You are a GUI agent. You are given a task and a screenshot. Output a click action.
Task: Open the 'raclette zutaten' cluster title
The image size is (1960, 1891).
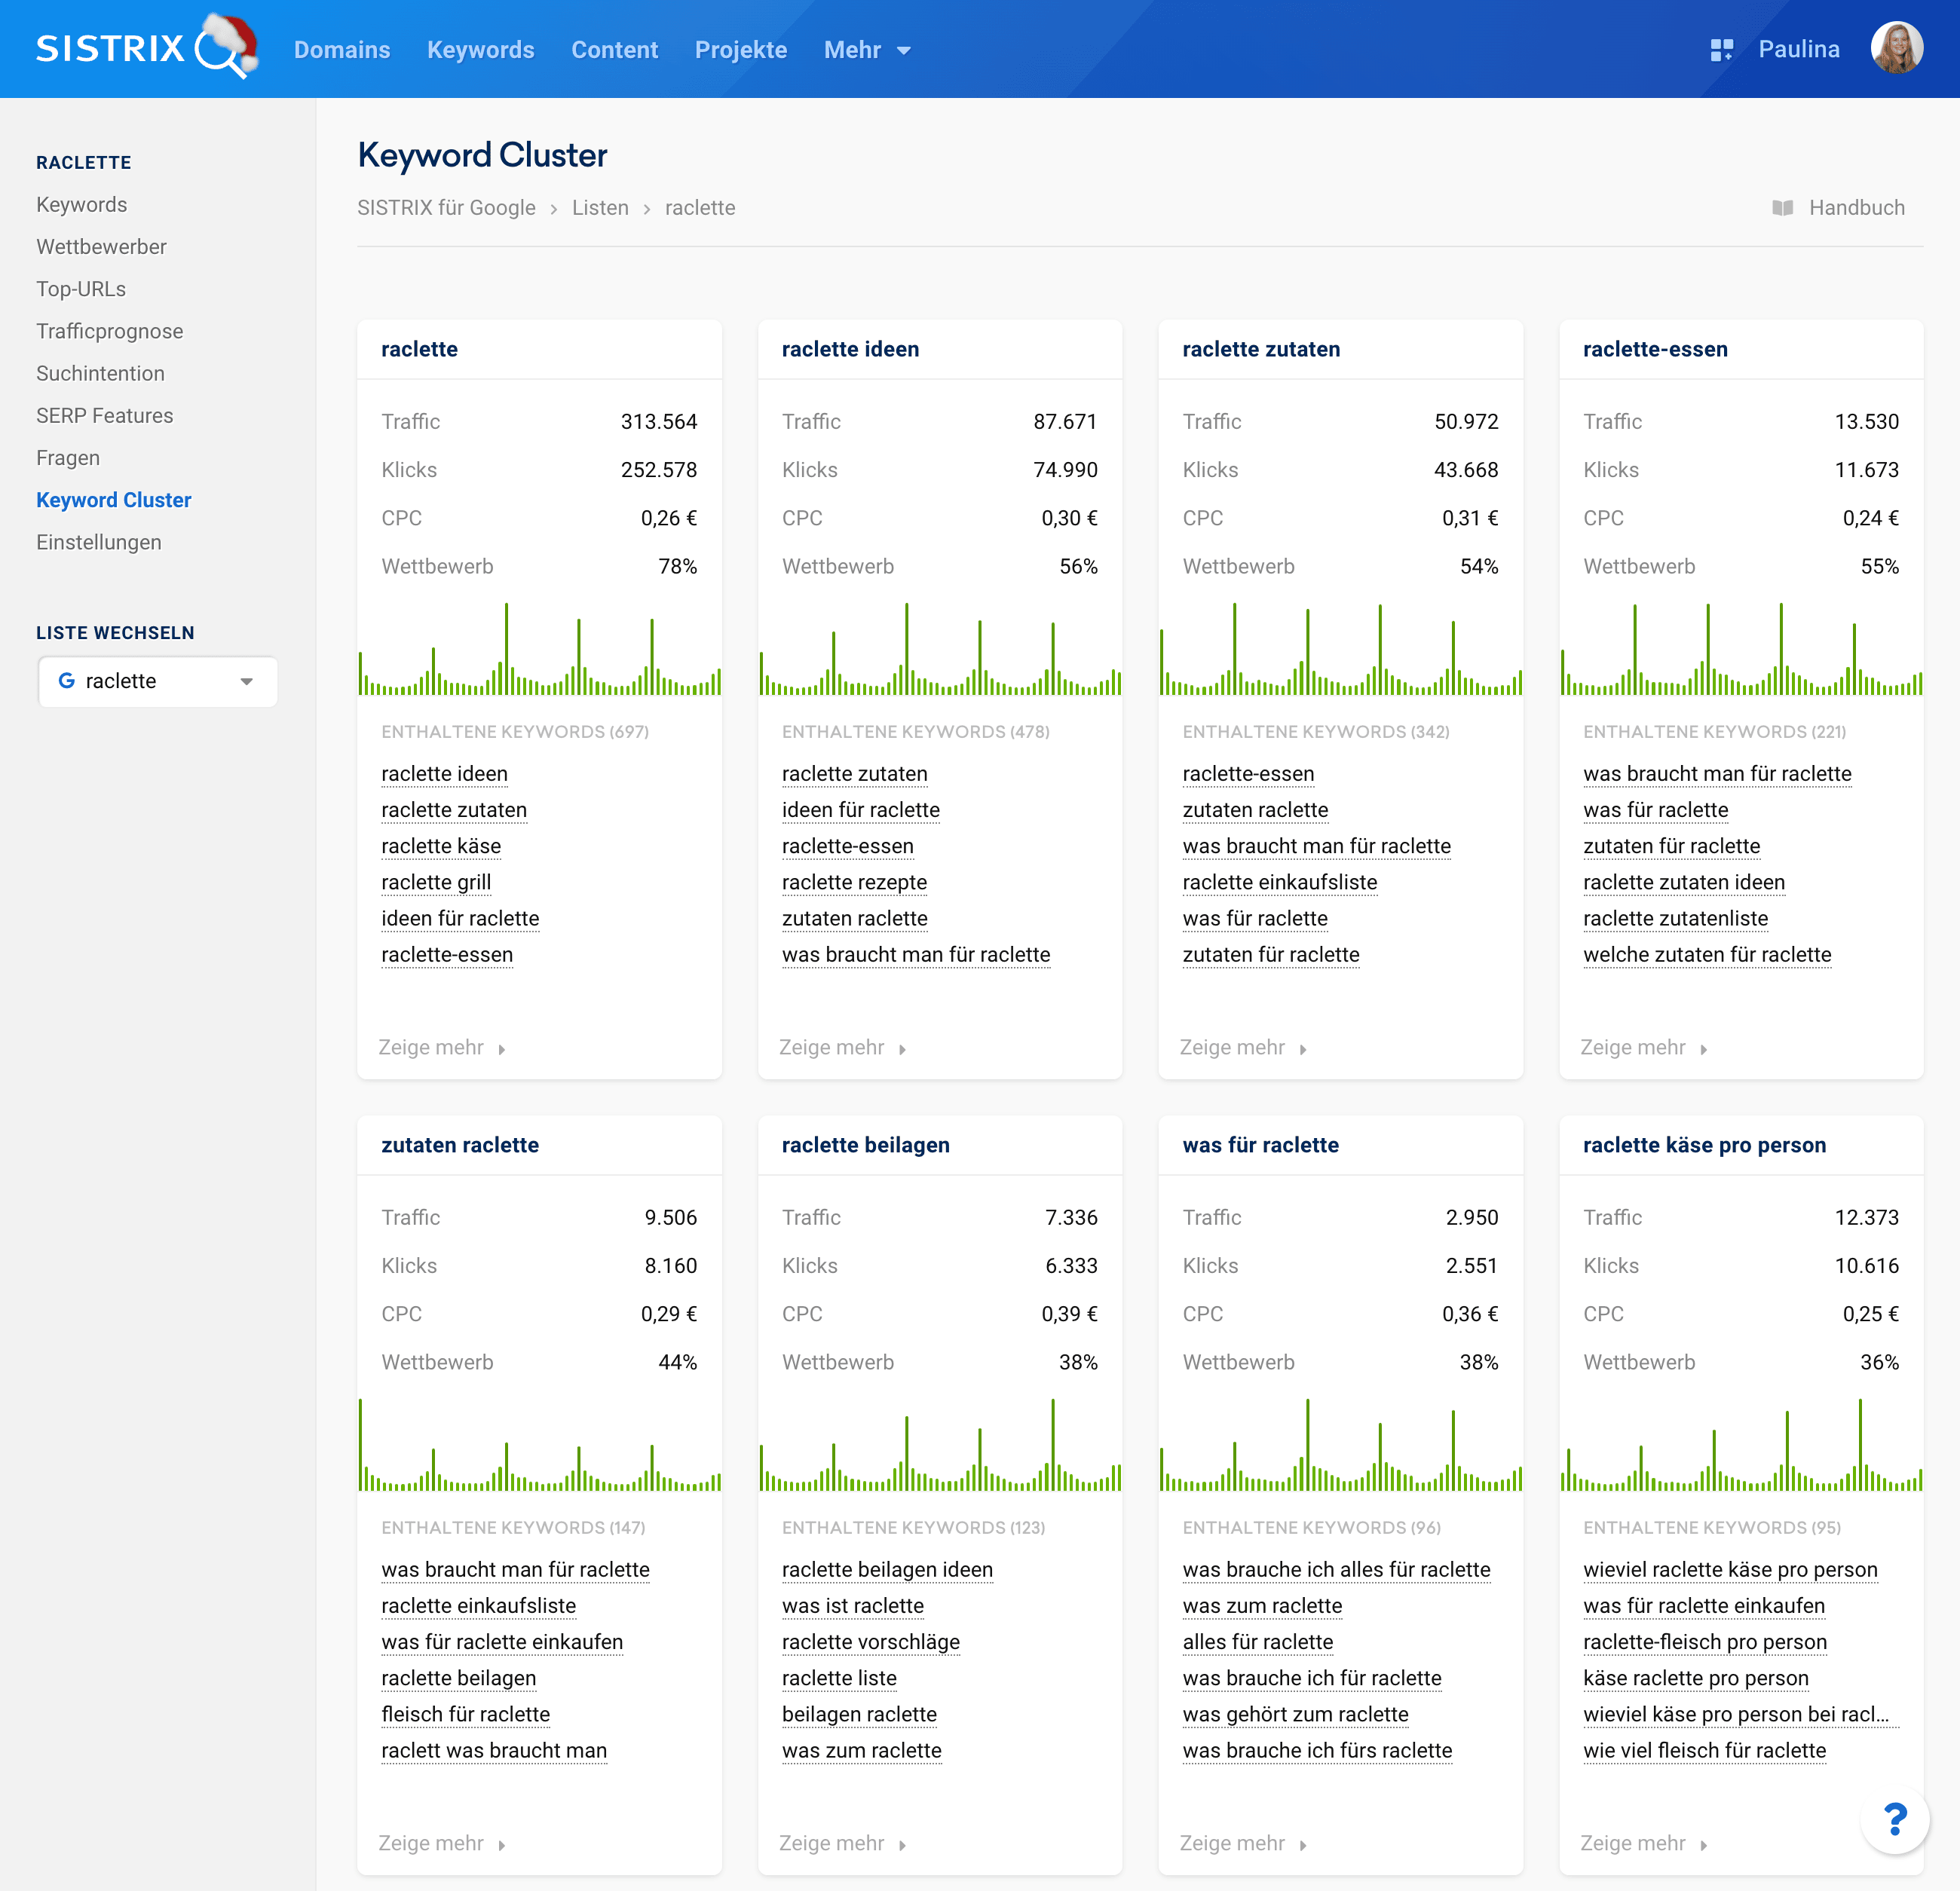pos(1260,349)
